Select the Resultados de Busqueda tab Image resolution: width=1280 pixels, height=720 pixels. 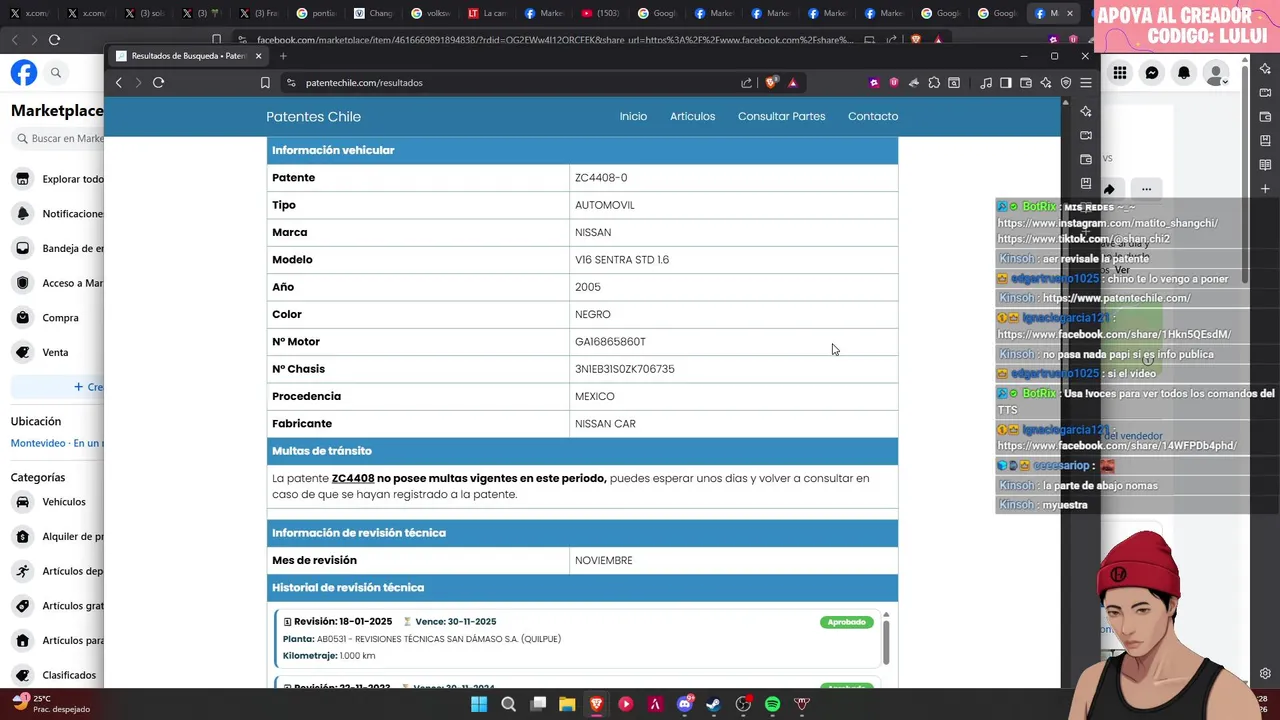click(189, 56)
